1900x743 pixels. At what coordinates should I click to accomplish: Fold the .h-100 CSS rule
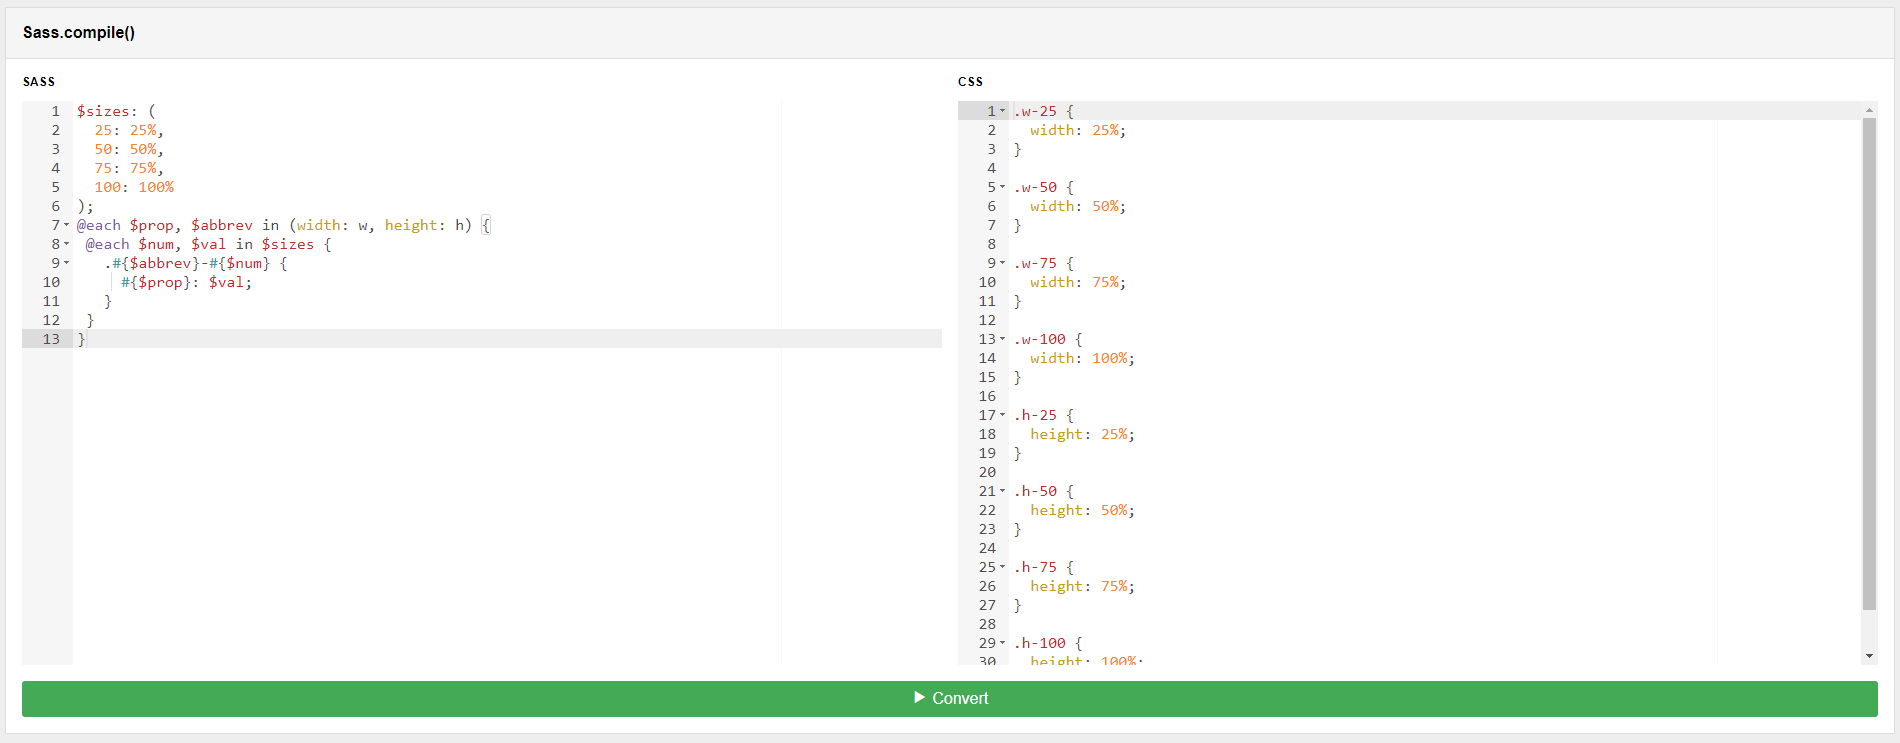click(1003, 643)
